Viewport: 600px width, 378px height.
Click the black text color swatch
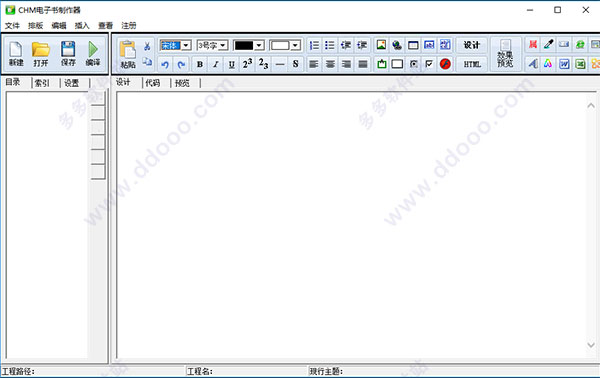[244, 46]
